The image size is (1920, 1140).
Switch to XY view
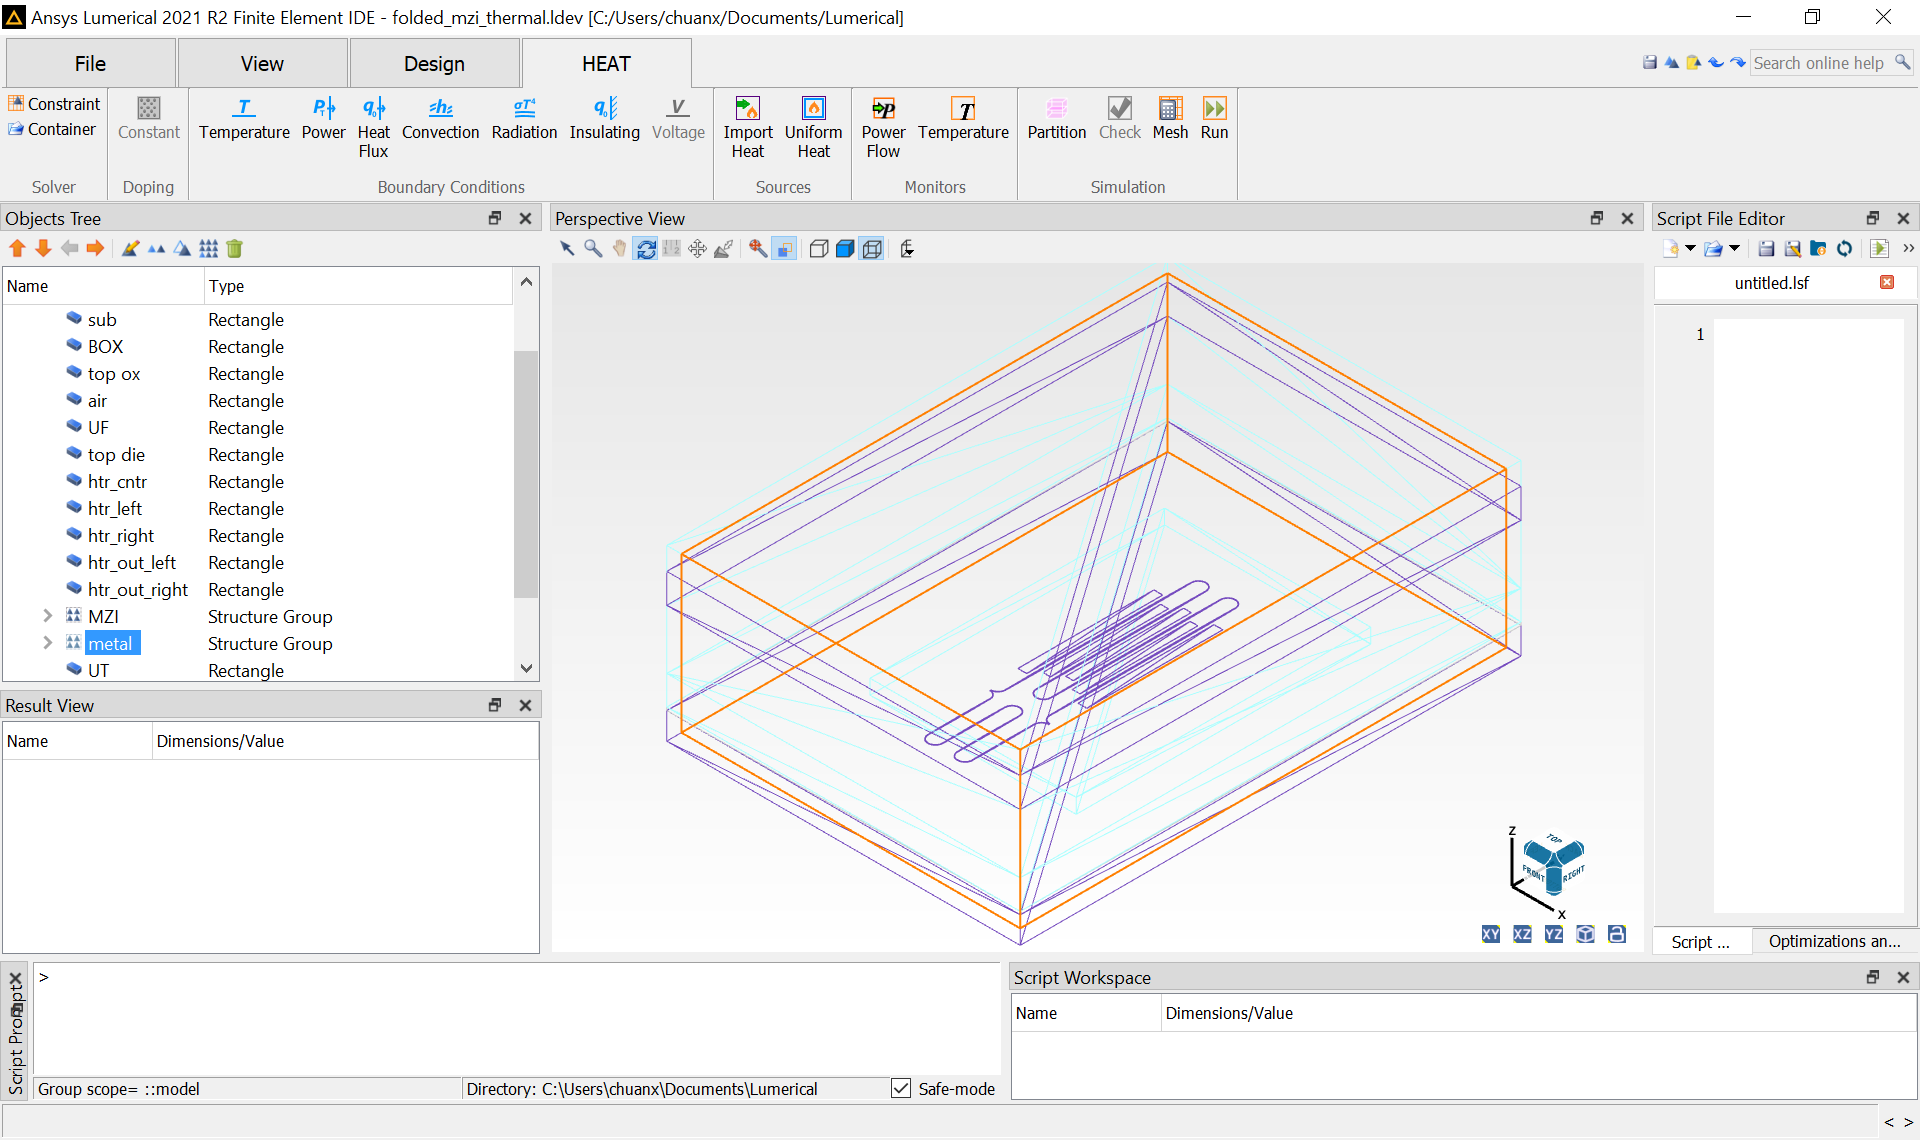click(1490, 934)
